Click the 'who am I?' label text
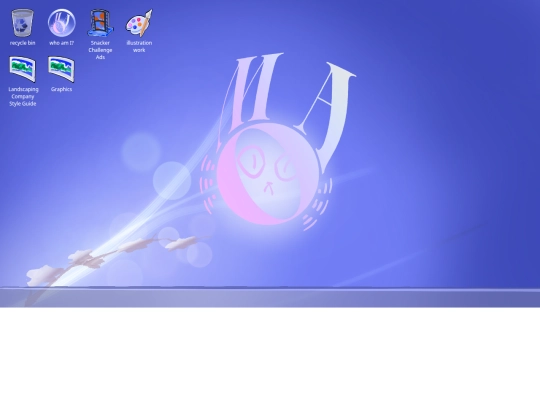 (x=61, y=43)
